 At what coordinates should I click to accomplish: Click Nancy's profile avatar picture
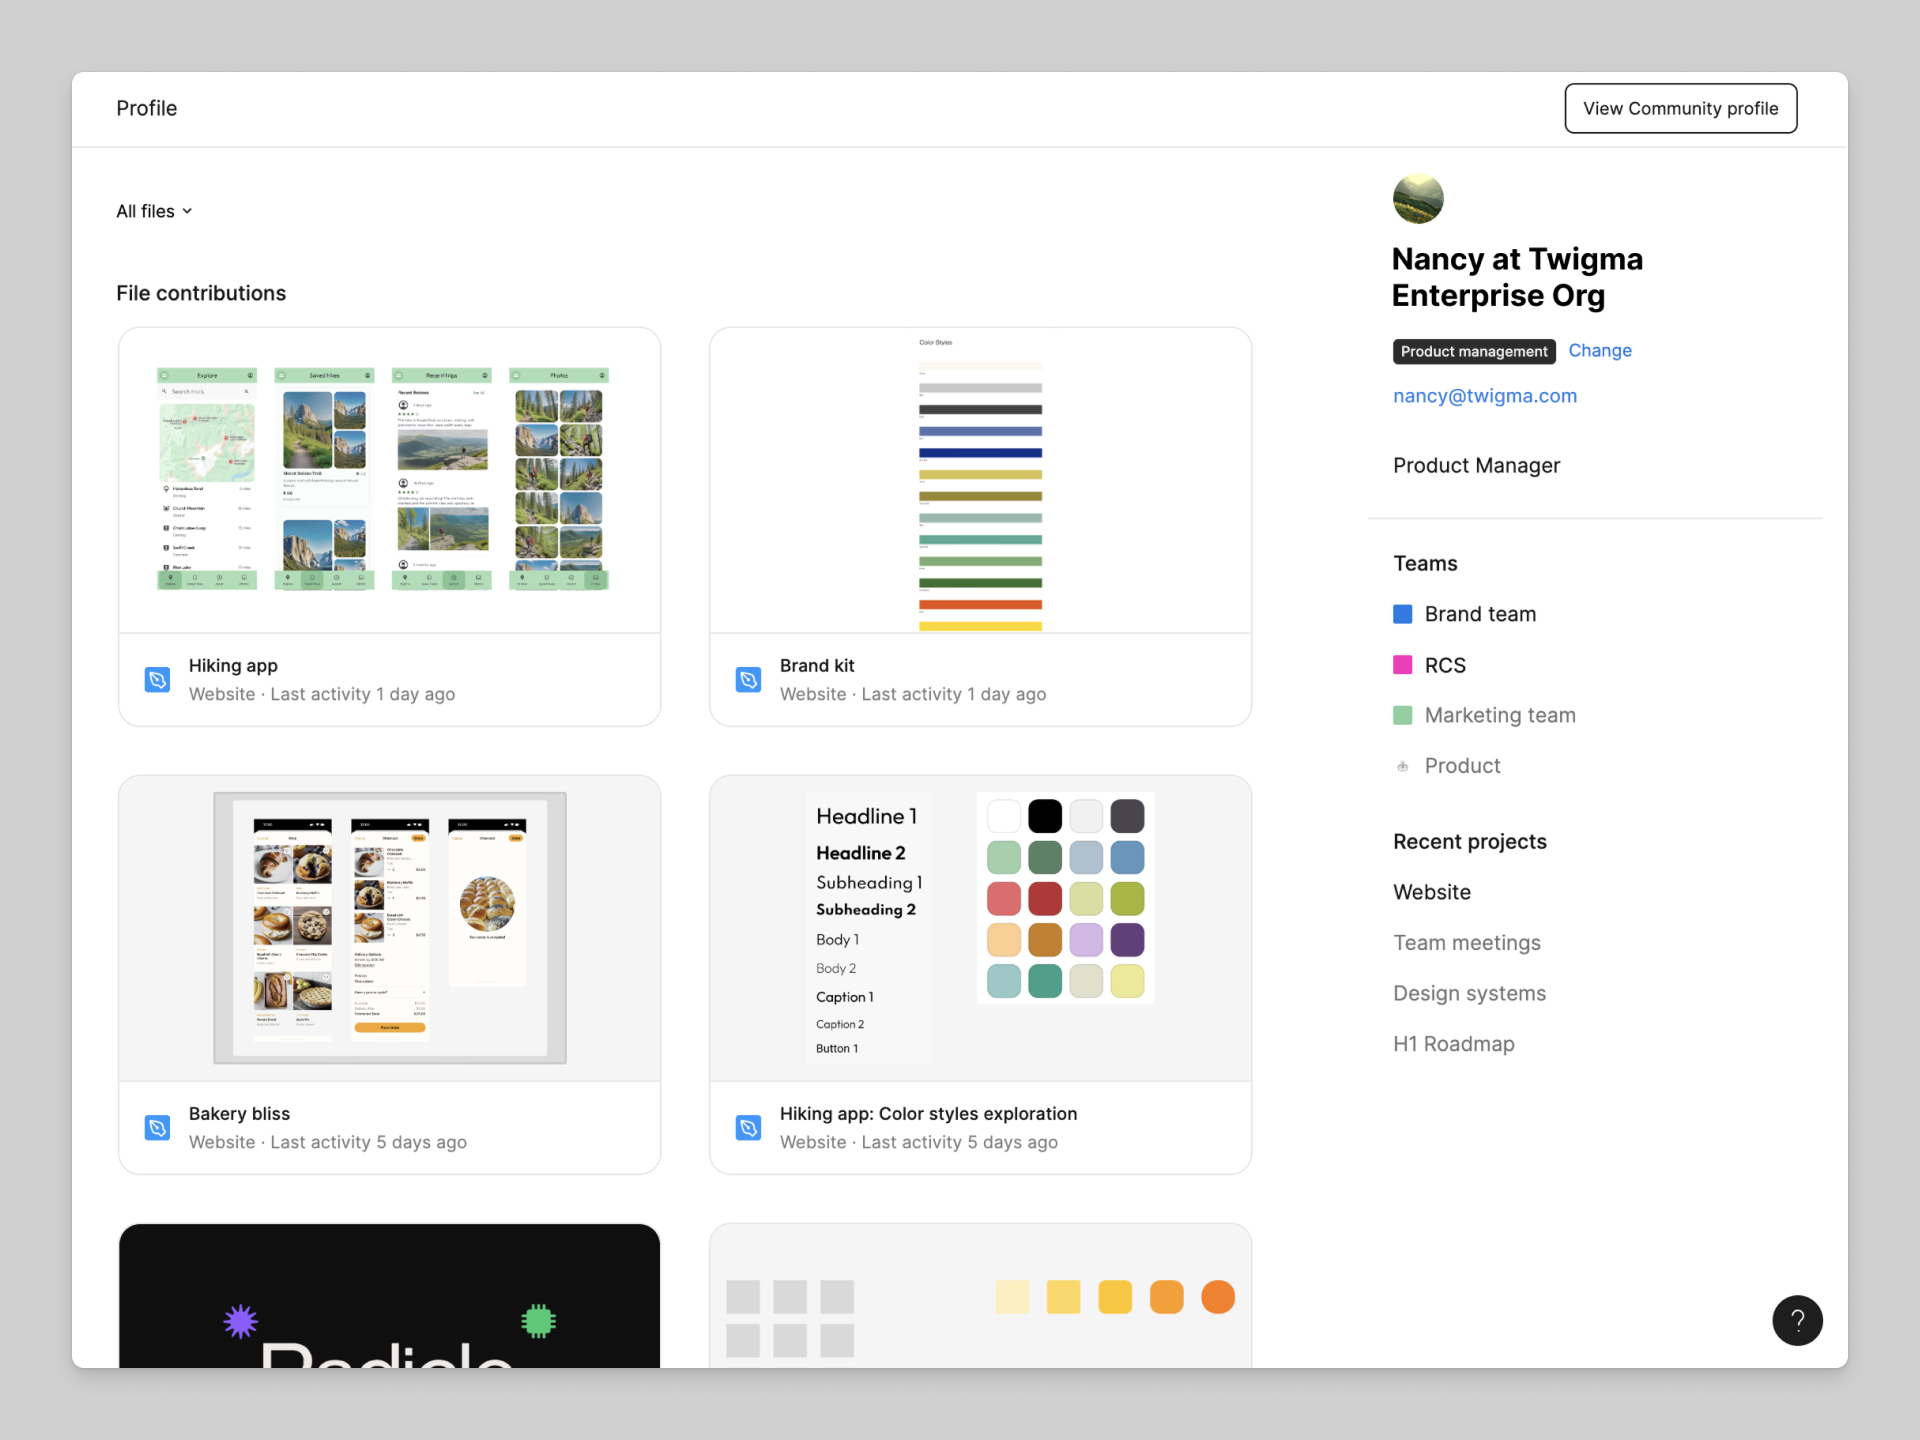(1418, 199)
